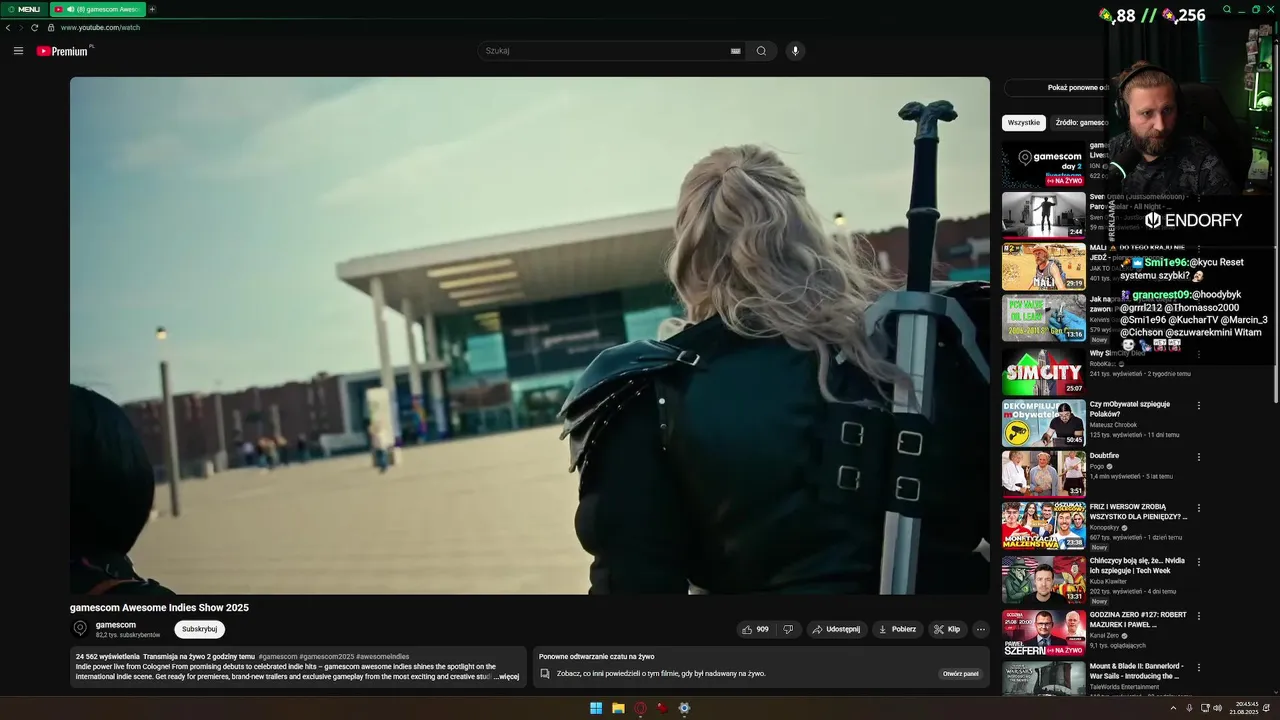Screen dimensions: 1280x720
Task: View site info via lock icon
Action: 51,27
